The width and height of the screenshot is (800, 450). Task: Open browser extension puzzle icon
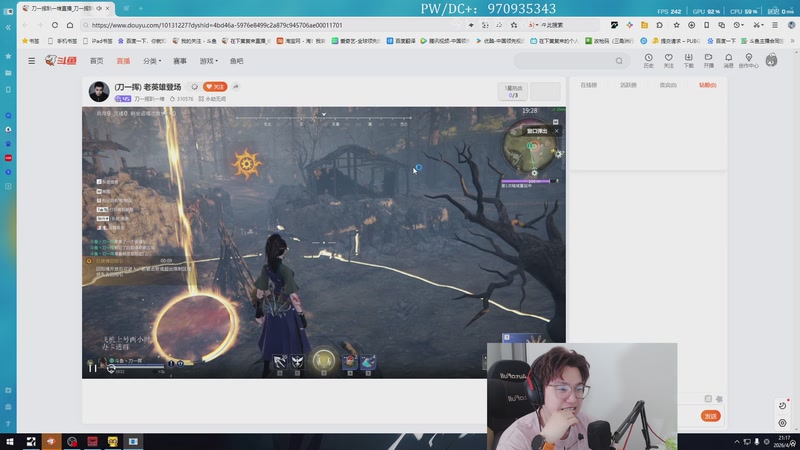coord(660,25)
